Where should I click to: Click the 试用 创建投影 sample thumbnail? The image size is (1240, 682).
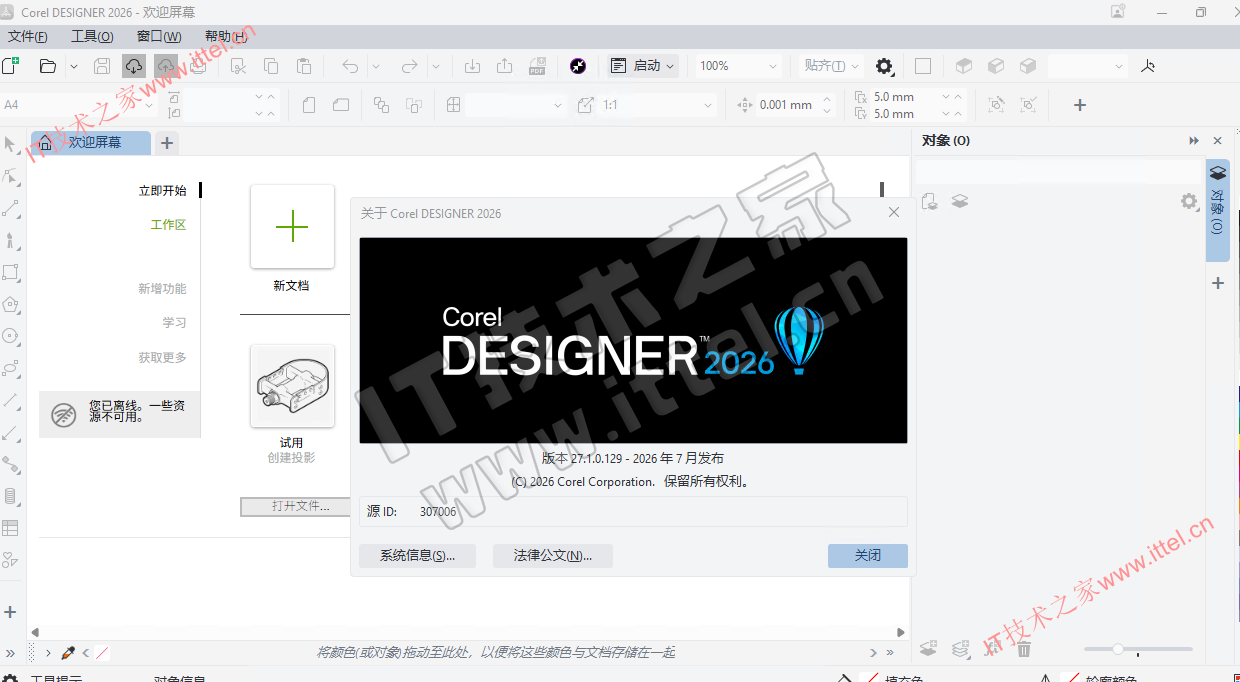click(292, 386)
